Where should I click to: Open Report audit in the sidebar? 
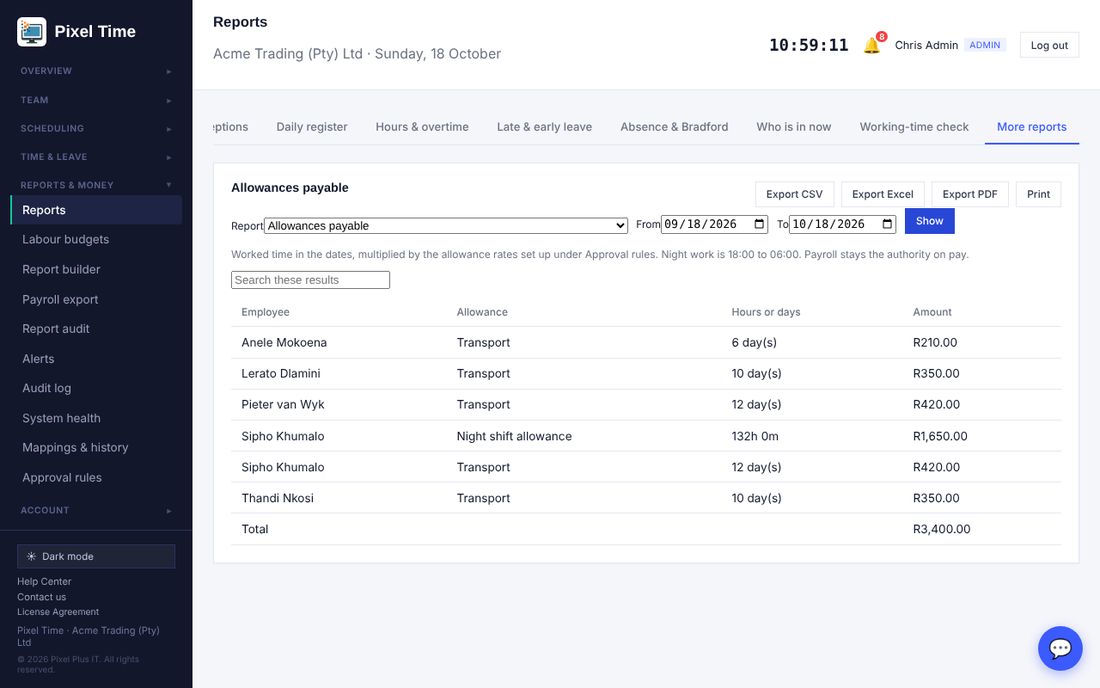(96, 329)
